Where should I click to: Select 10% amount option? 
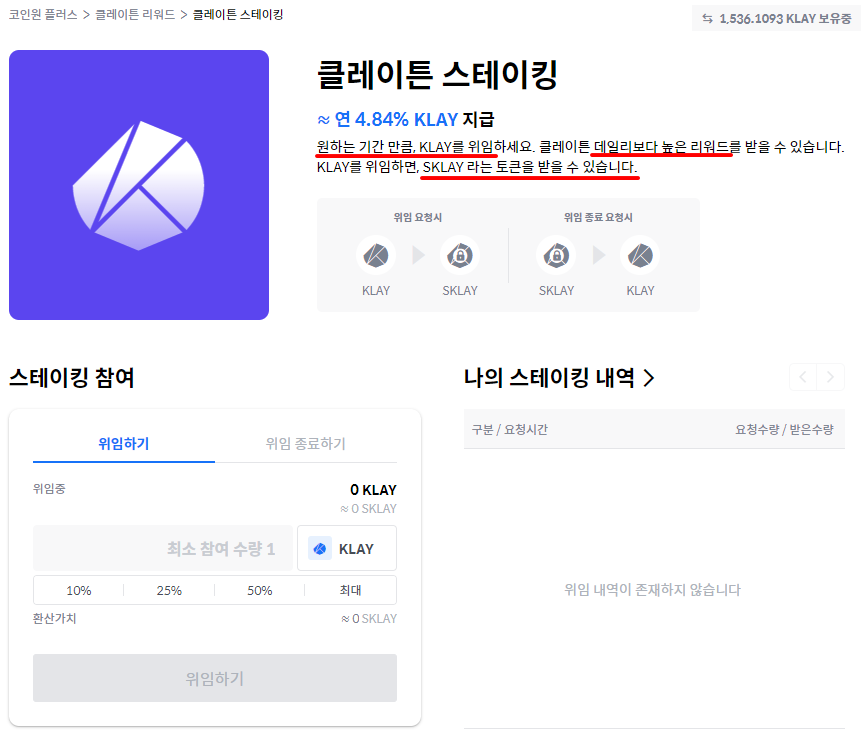click(x=78, y=590)
